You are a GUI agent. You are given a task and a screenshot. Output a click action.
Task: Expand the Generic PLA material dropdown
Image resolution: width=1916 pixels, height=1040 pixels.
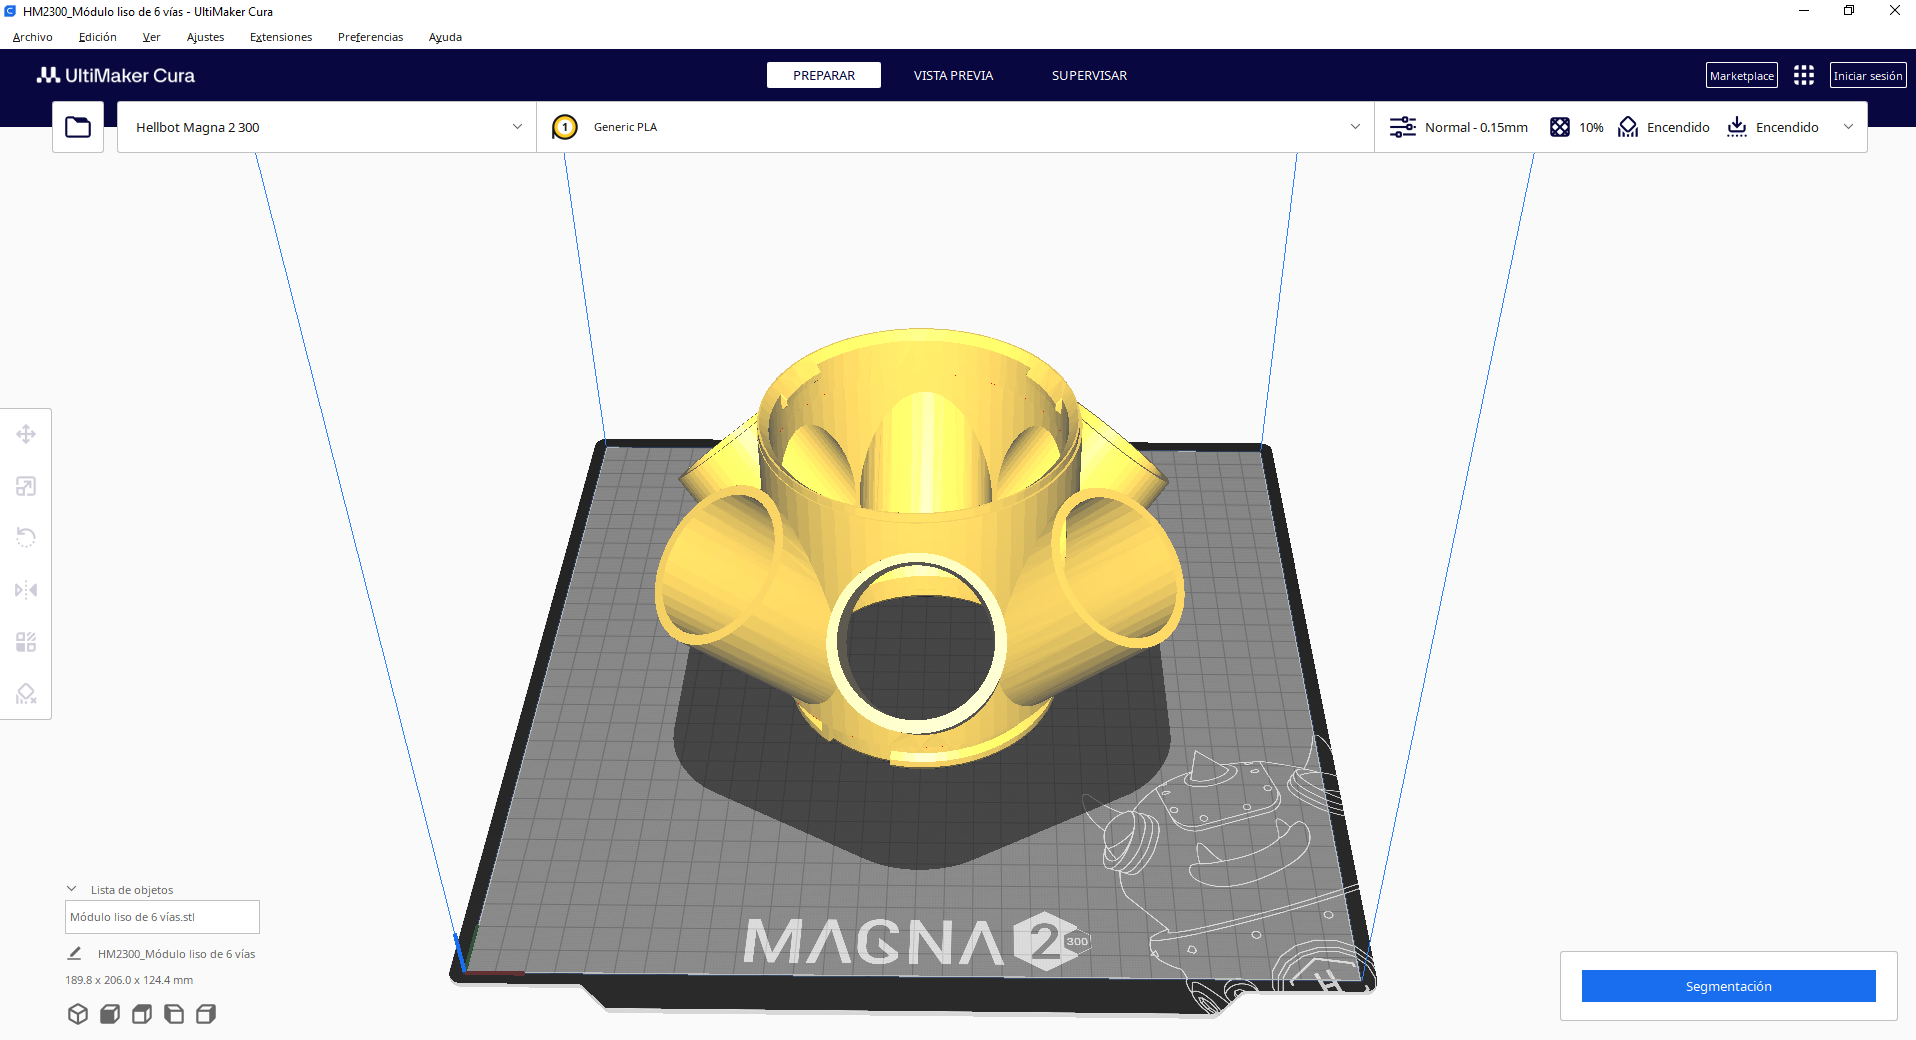[x=955, y=127]
